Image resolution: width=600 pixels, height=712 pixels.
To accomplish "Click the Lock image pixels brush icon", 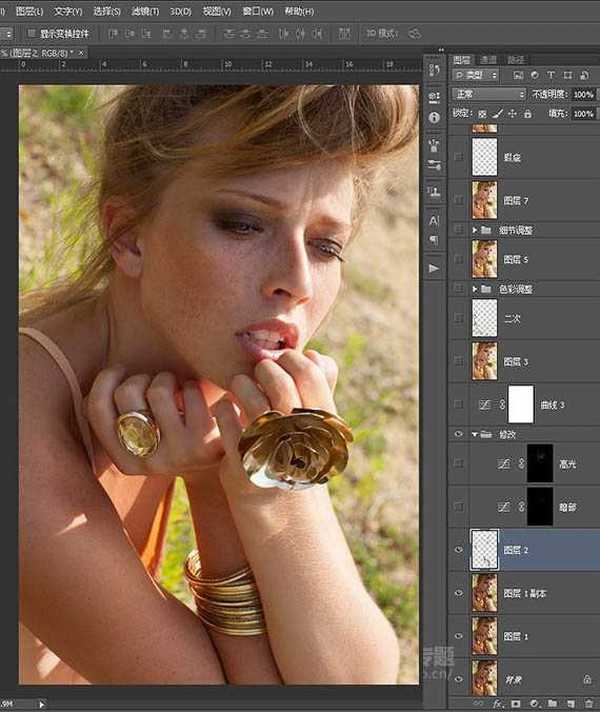I will pyautogui.click(x=497, y=114).
